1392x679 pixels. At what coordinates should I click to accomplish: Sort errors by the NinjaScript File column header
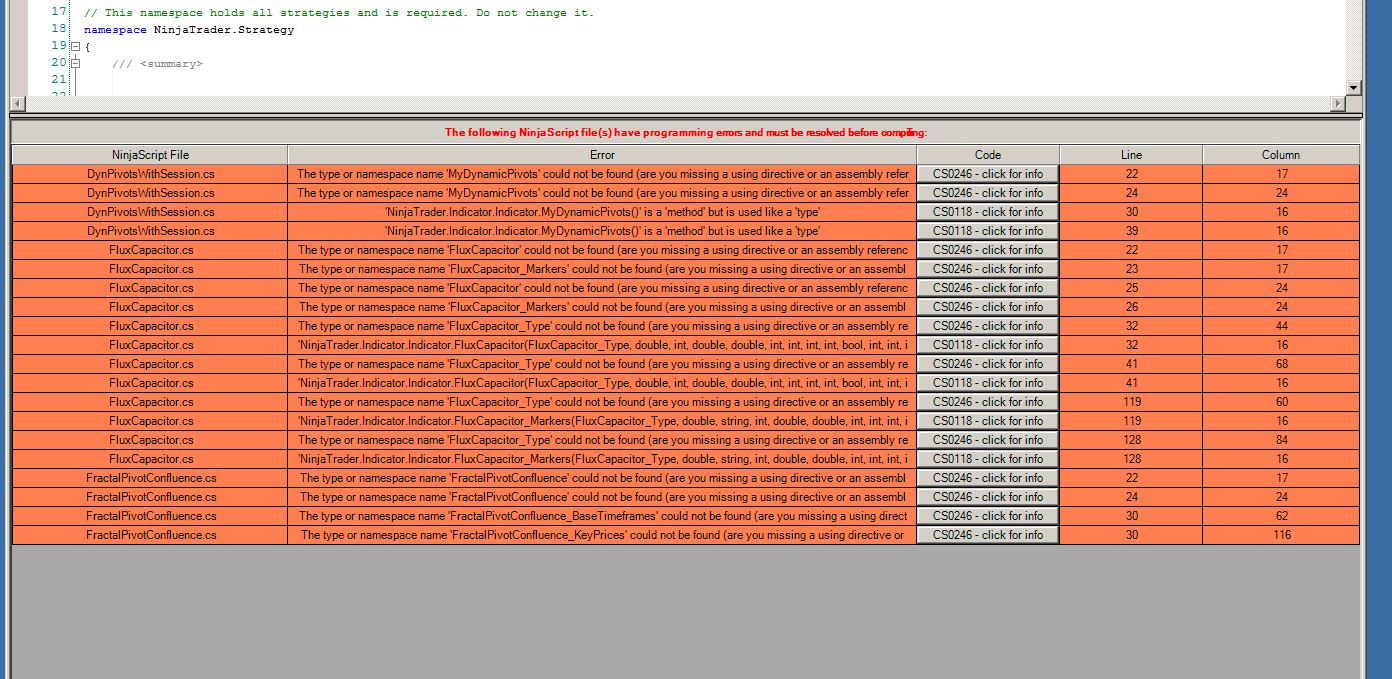coord(150,155)
